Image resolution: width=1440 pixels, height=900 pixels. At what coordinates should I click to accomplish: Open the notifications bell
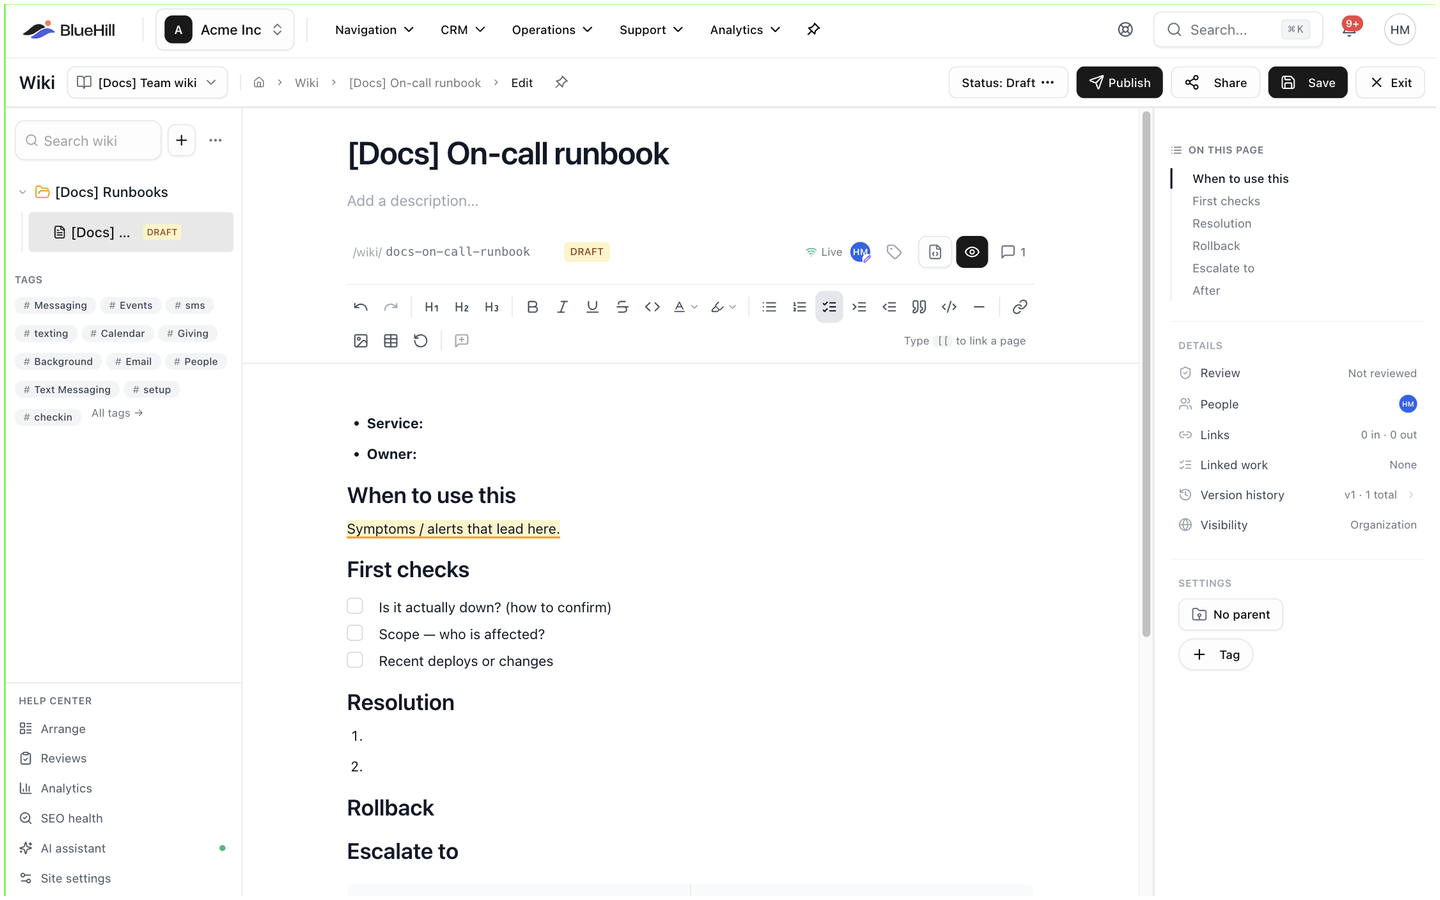click(x=1349, y=29)
